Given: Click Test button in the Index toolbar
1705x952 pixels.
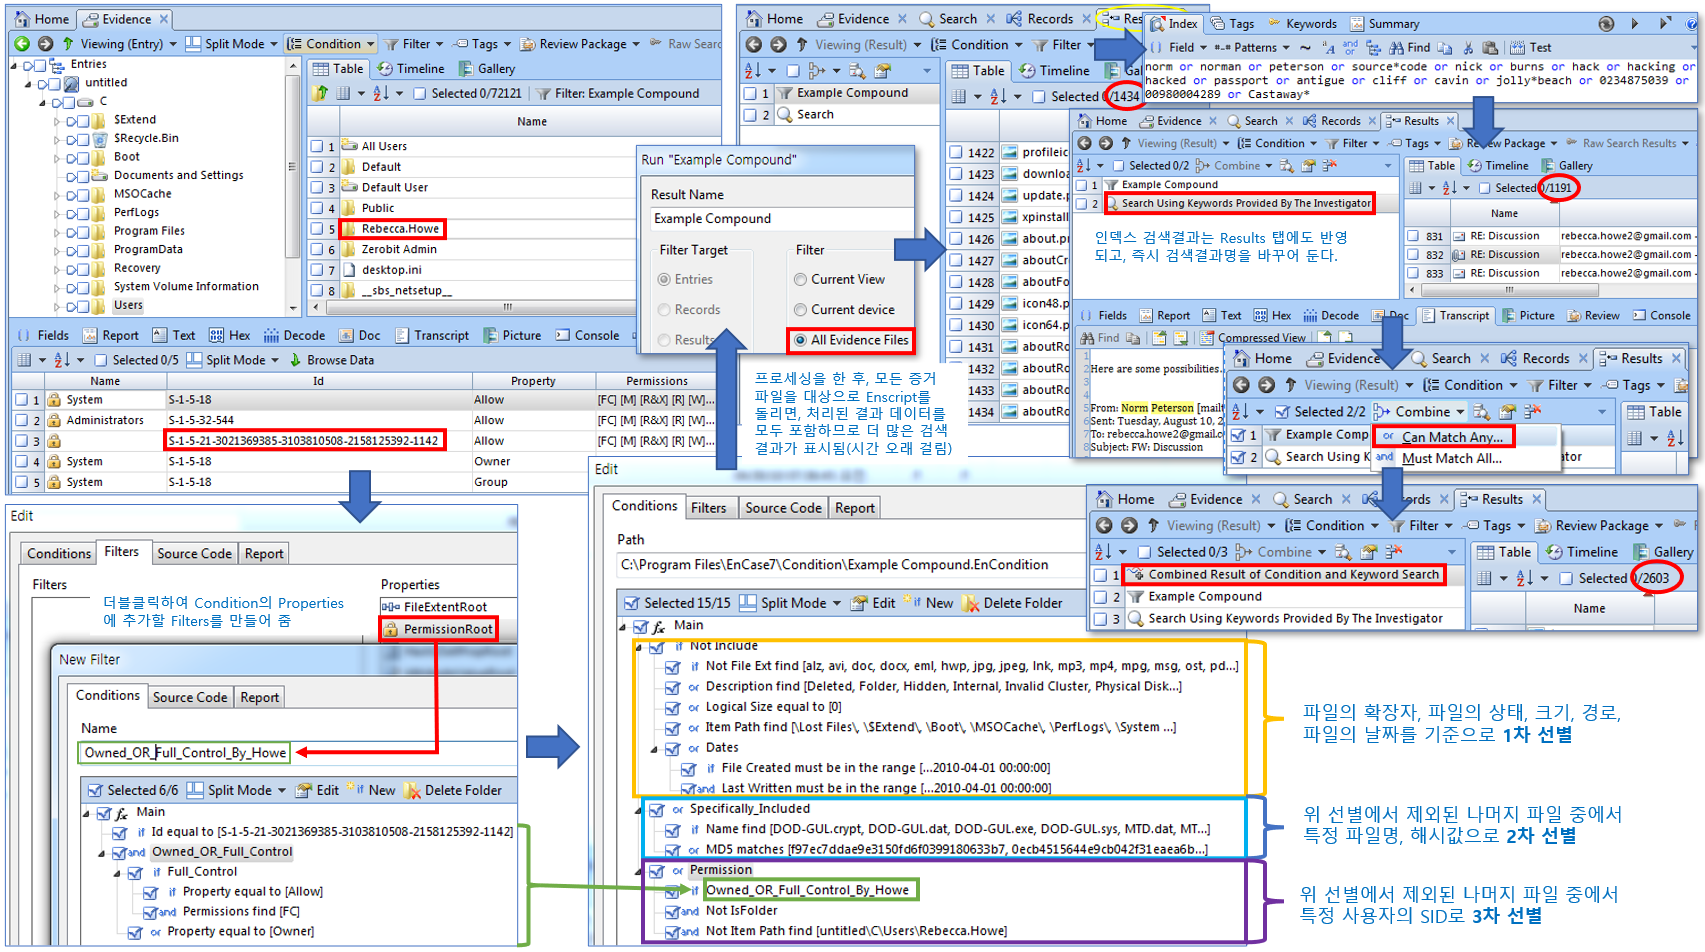Looking at the screenshot, I should tap(1531, 47).
